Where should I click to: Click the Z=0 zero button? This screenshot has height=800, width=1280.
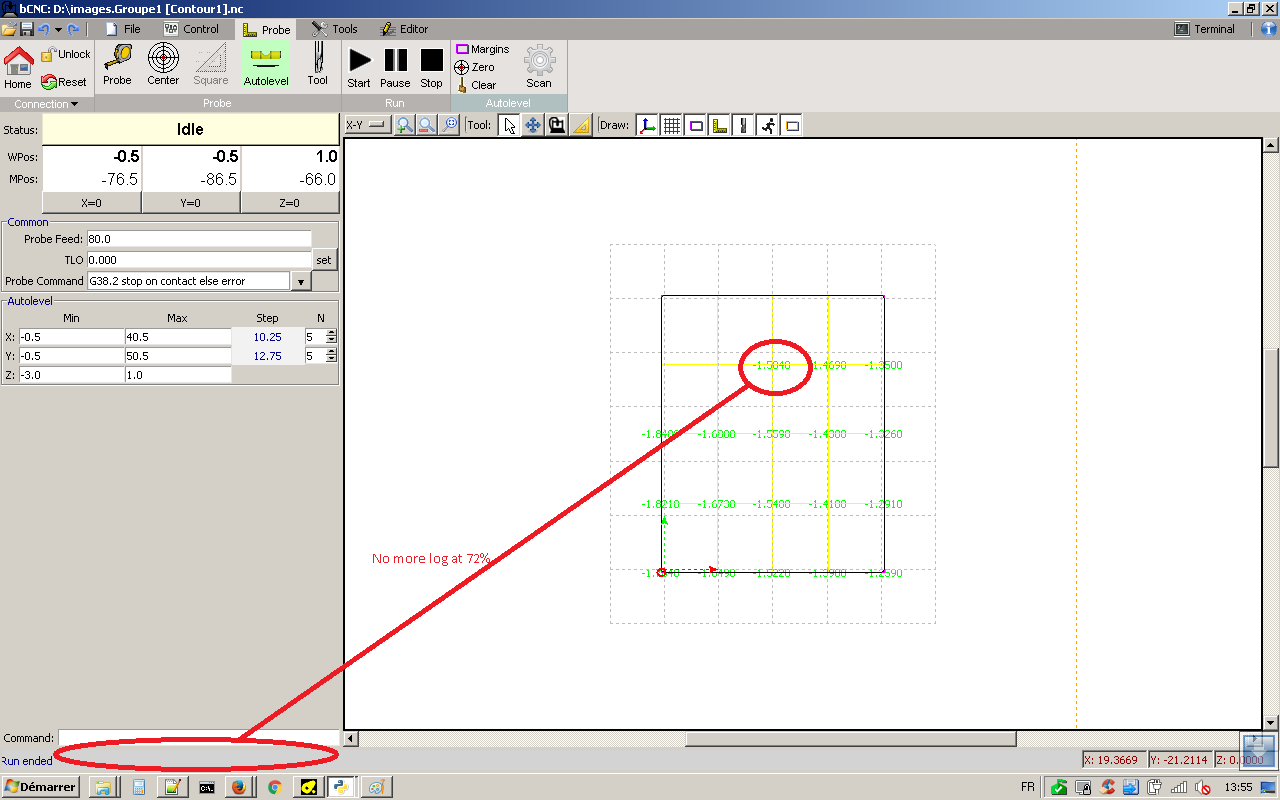pos(290,202)
